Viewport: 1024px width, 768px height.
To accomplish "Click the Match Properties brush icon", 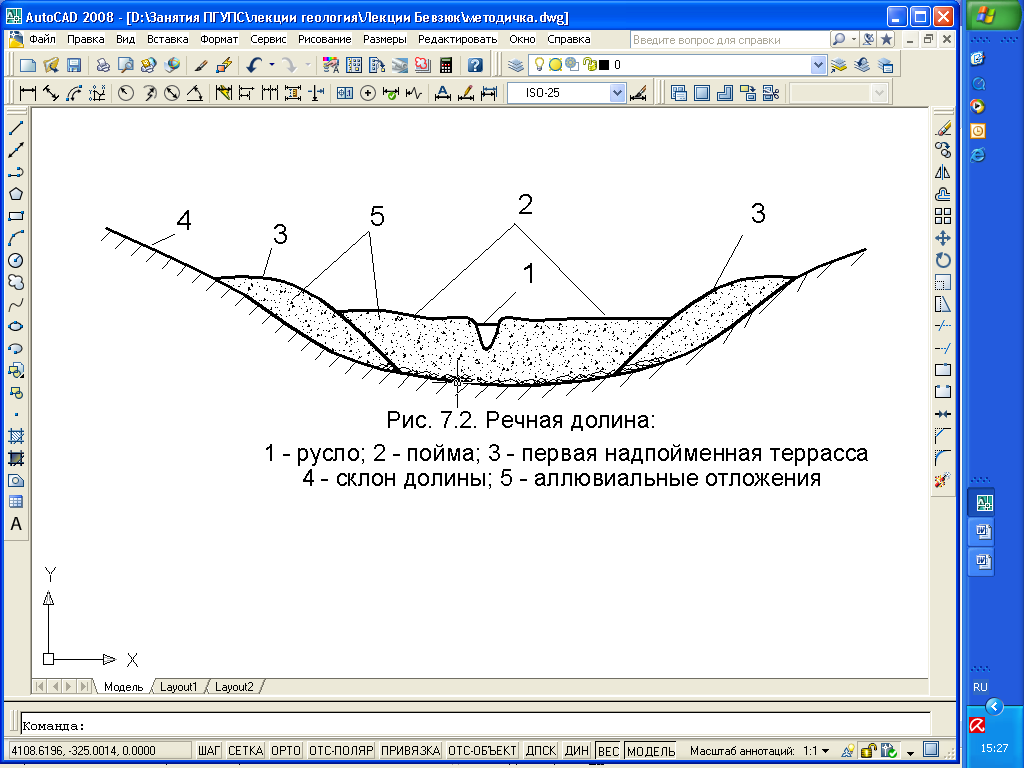I will click(x=202, y=65).
